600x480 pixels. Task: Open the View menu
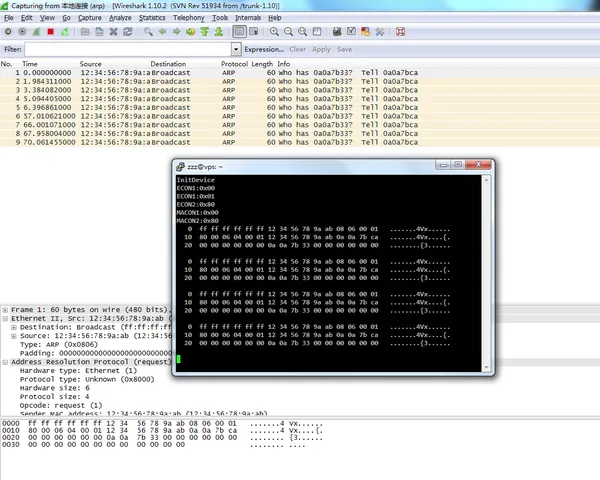click(x=47, y=18)
